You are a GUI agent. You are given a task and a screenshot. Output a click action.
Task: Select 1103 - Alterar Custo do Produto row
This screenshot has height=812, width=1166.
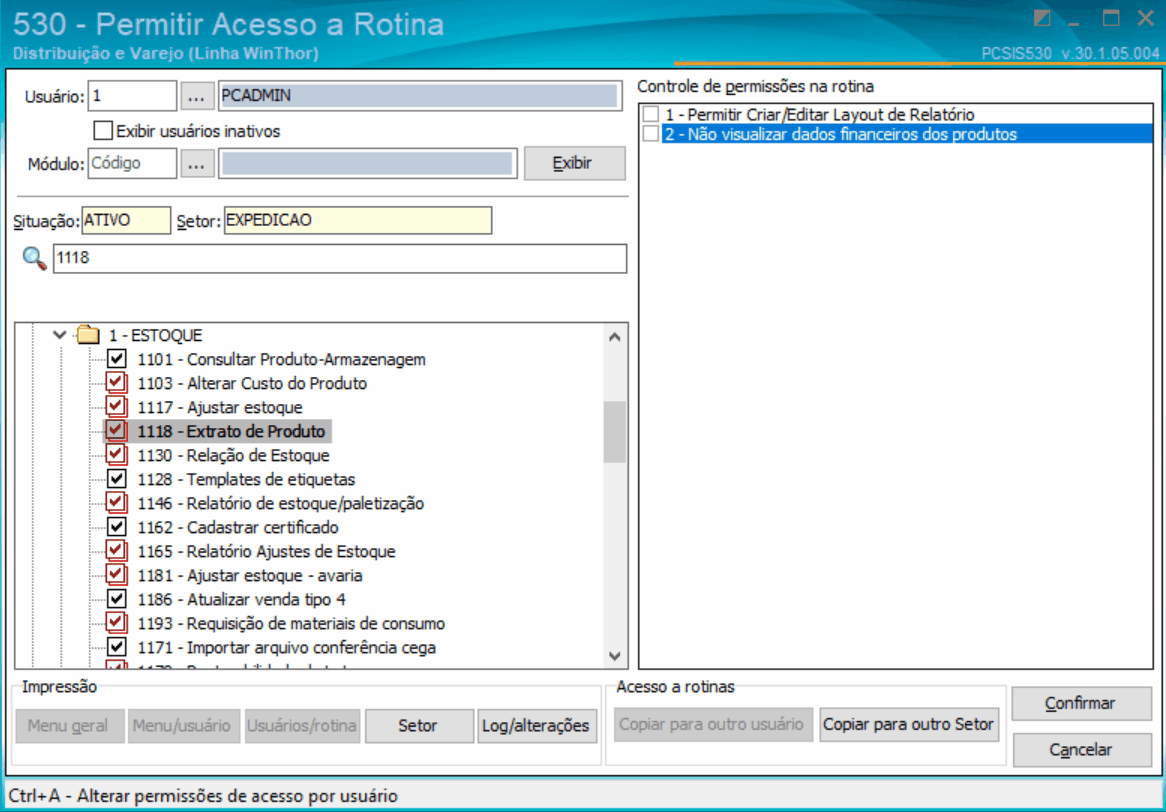click(252, 384)
